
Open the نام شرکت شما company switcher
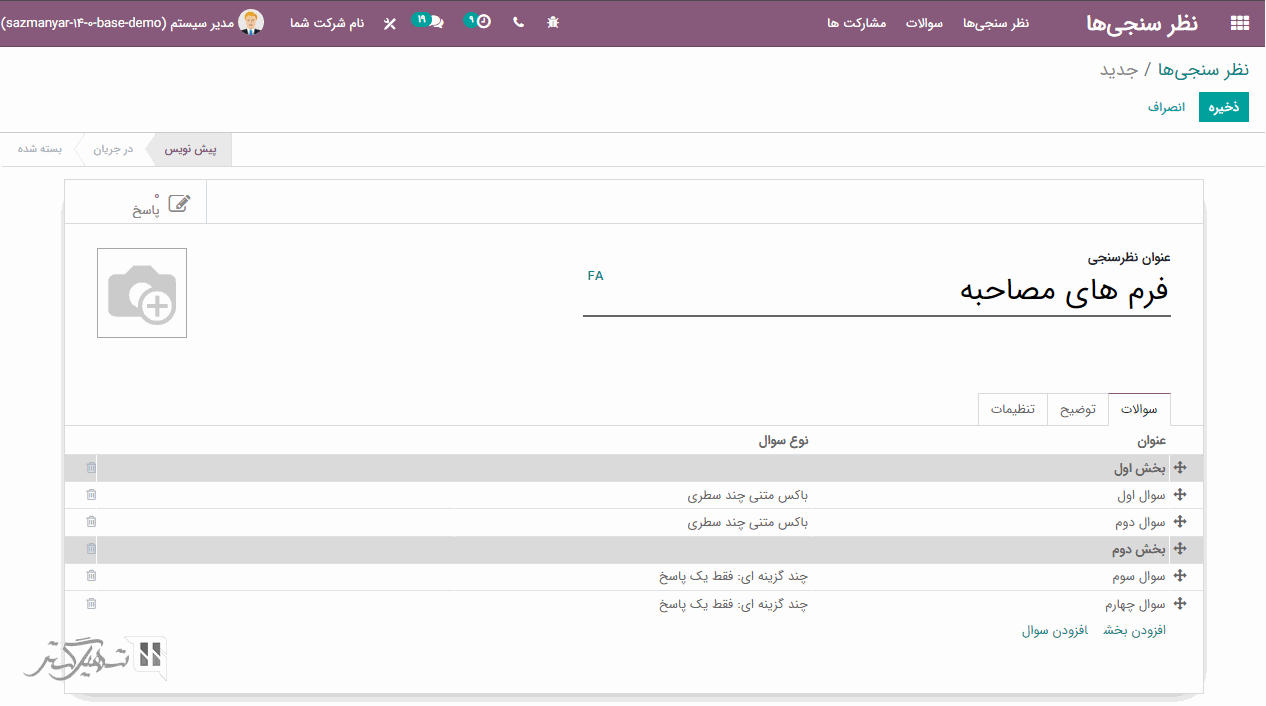pyautogui.click(x=327, y=22)
